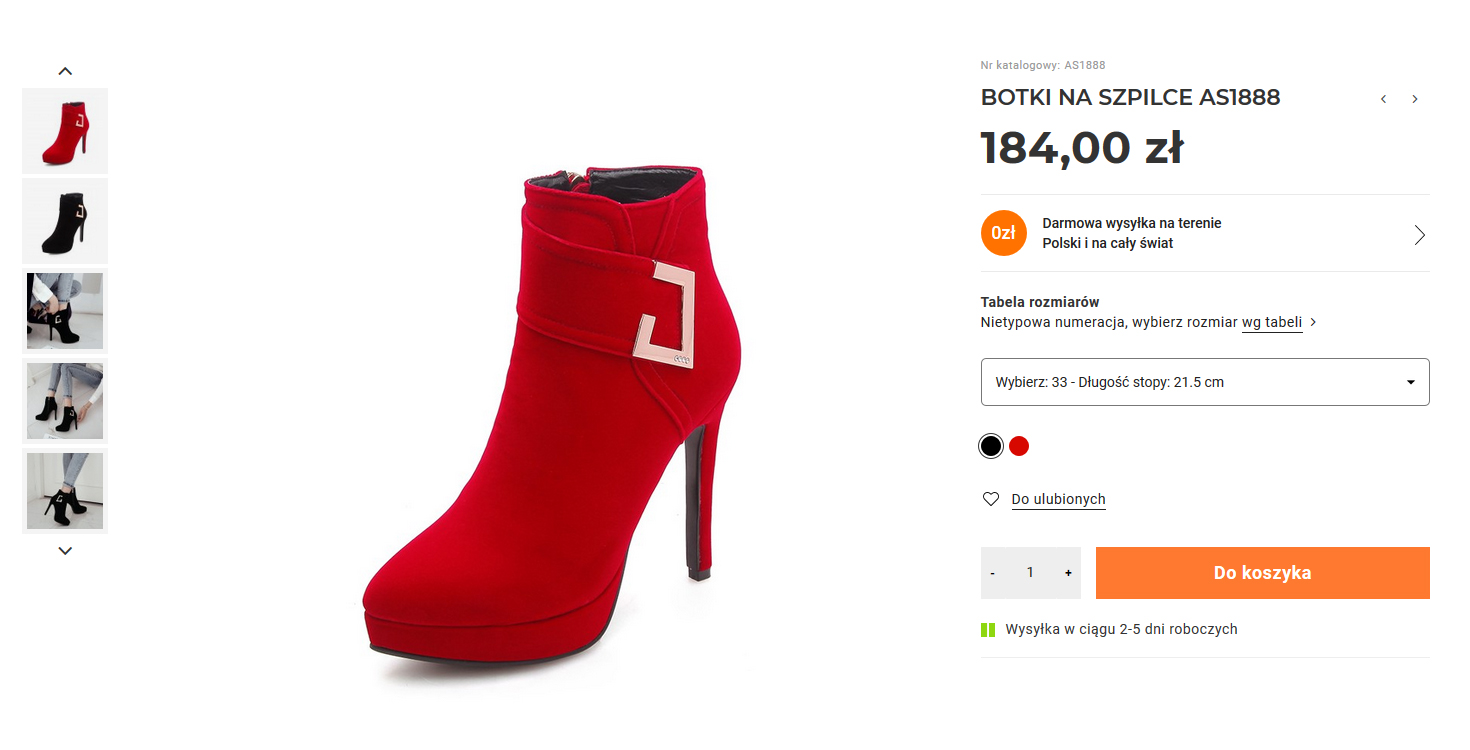Click the orange 0zł free shipping badge
This screenshot has height=750, width=1470.
pos(1003,233)
